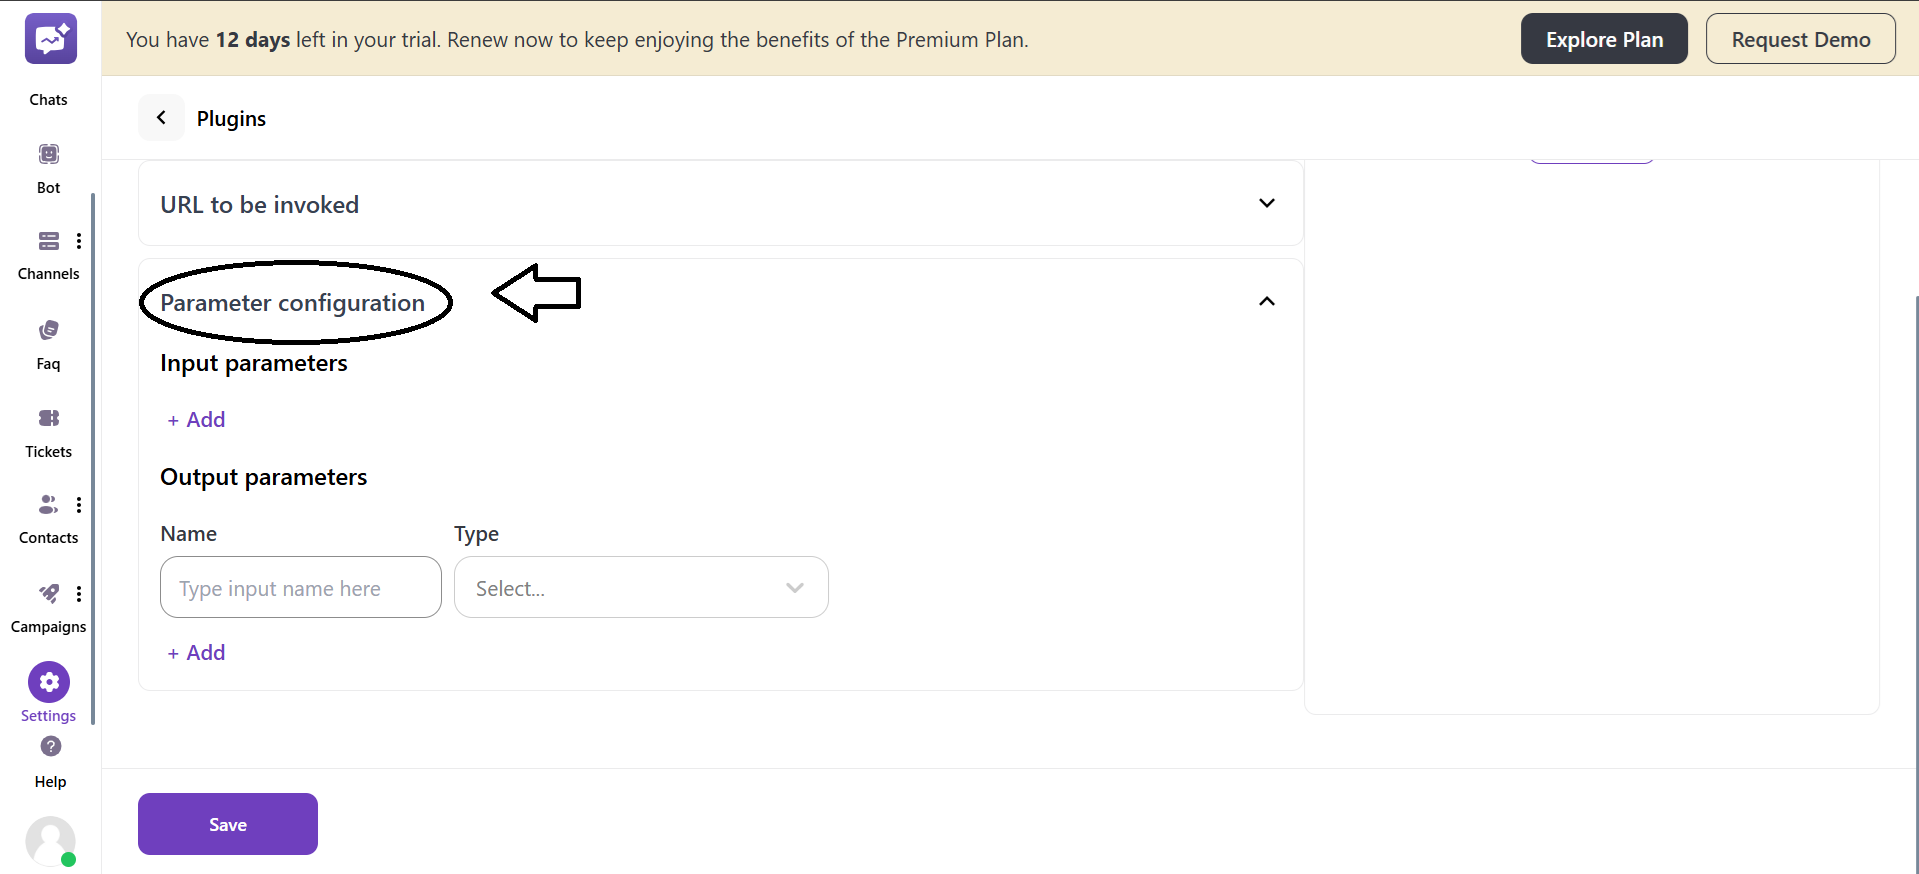Open the Campaigns section
Image resolution: width=1919 pixels, height=874 pixels.
(x=47, y=593)
